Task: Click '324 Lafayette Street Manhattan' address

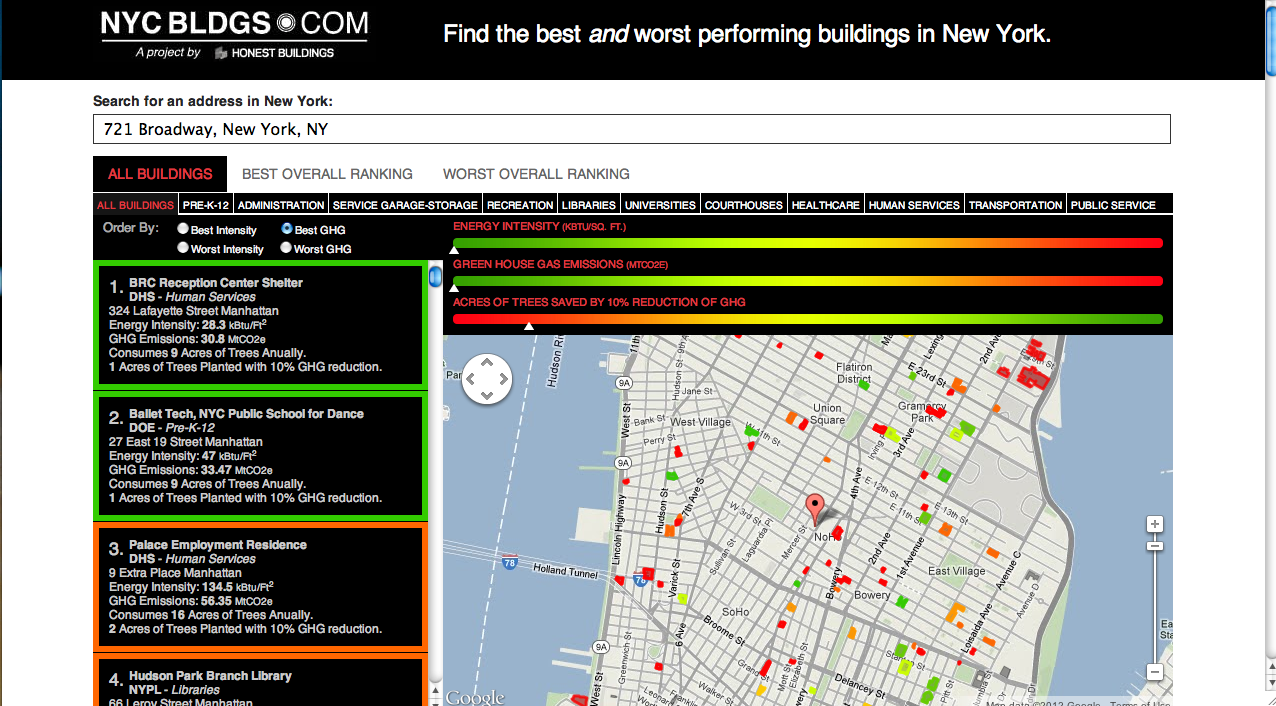Action: click(194, 311)
